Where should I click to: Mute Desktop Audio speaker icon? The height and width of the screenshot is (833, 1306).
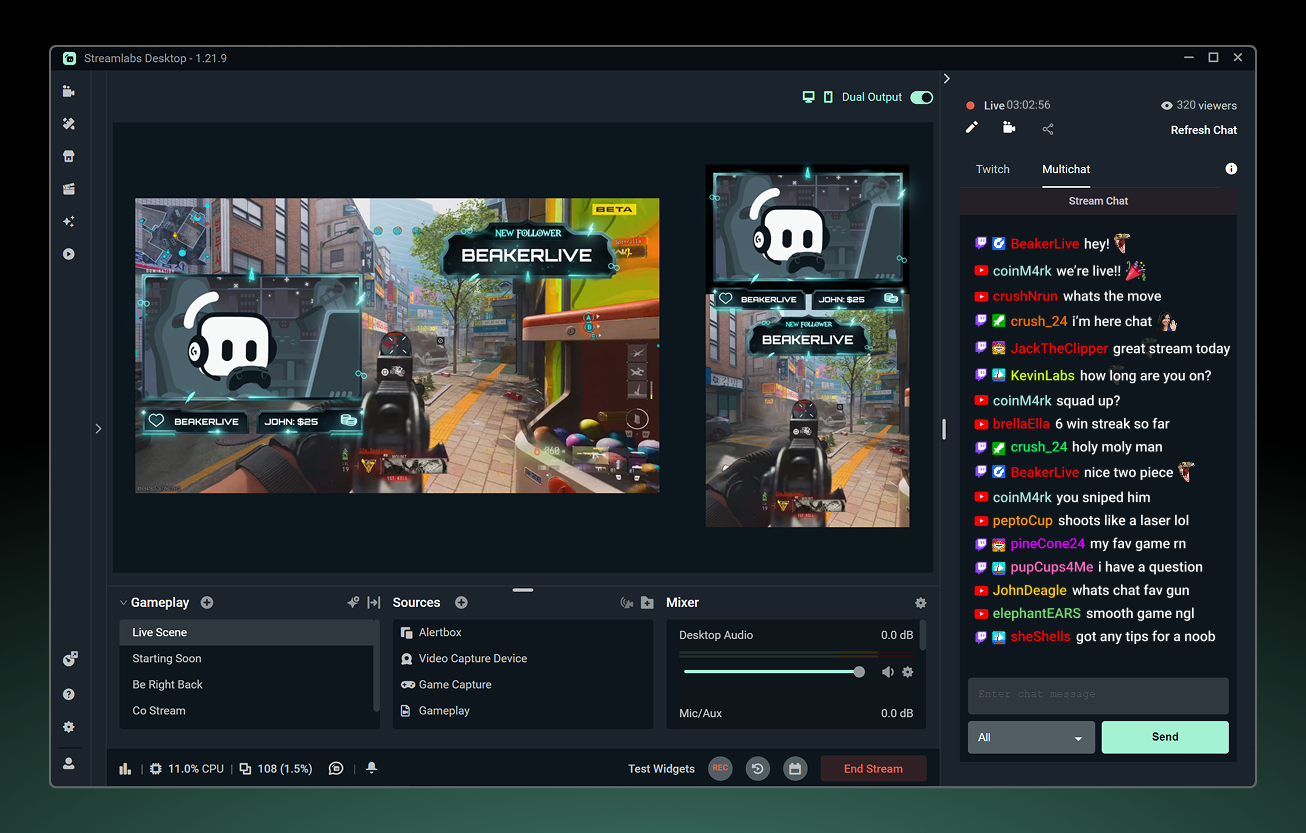tap(887, 672)
